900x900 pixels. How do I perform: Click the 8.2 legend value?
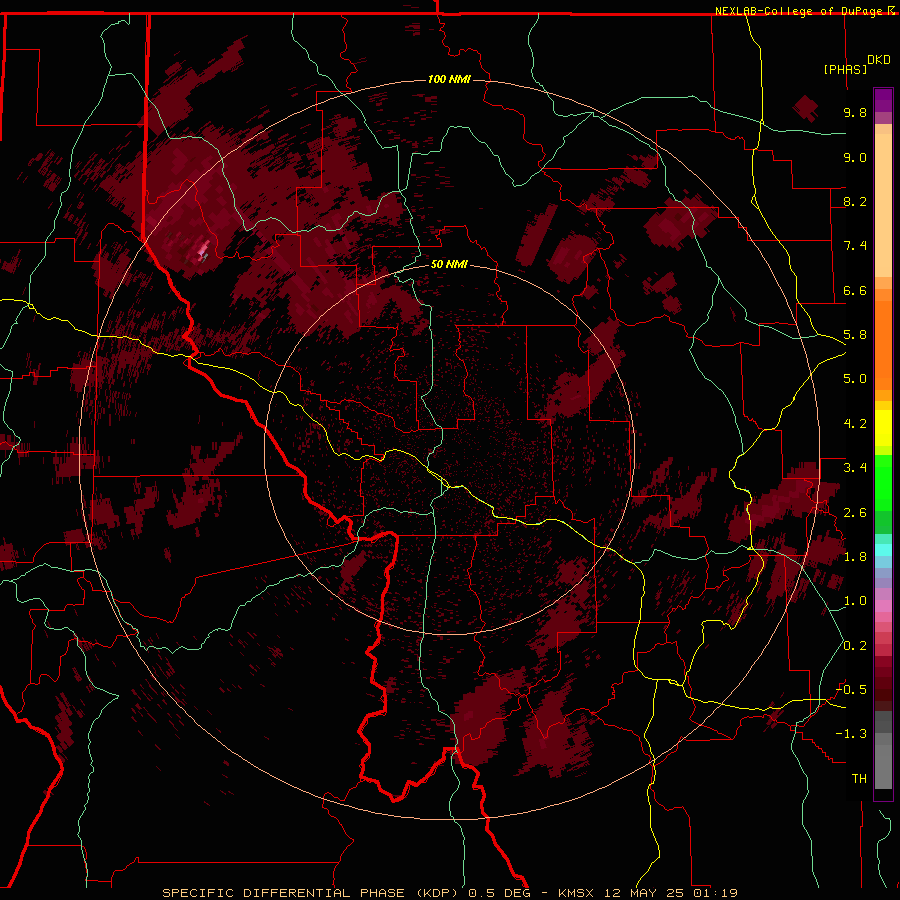tap(855, 201)
